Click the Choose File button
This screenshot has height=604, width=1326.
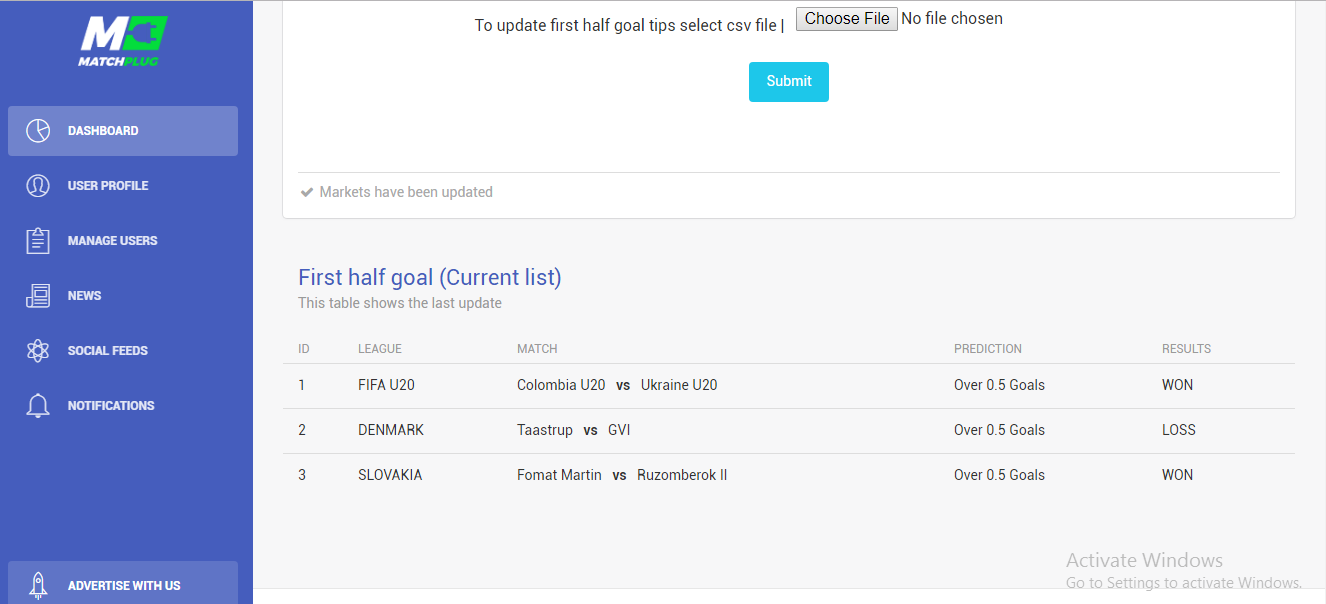pos(846,19)
